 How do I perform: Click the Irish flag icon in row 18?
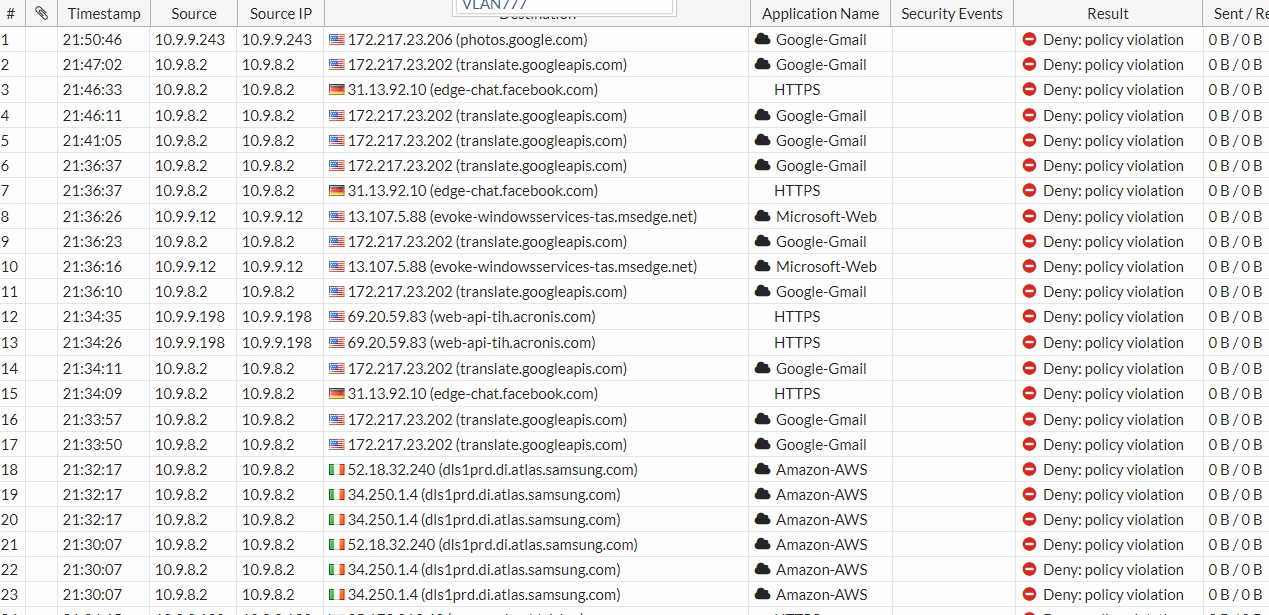point(336,470)
